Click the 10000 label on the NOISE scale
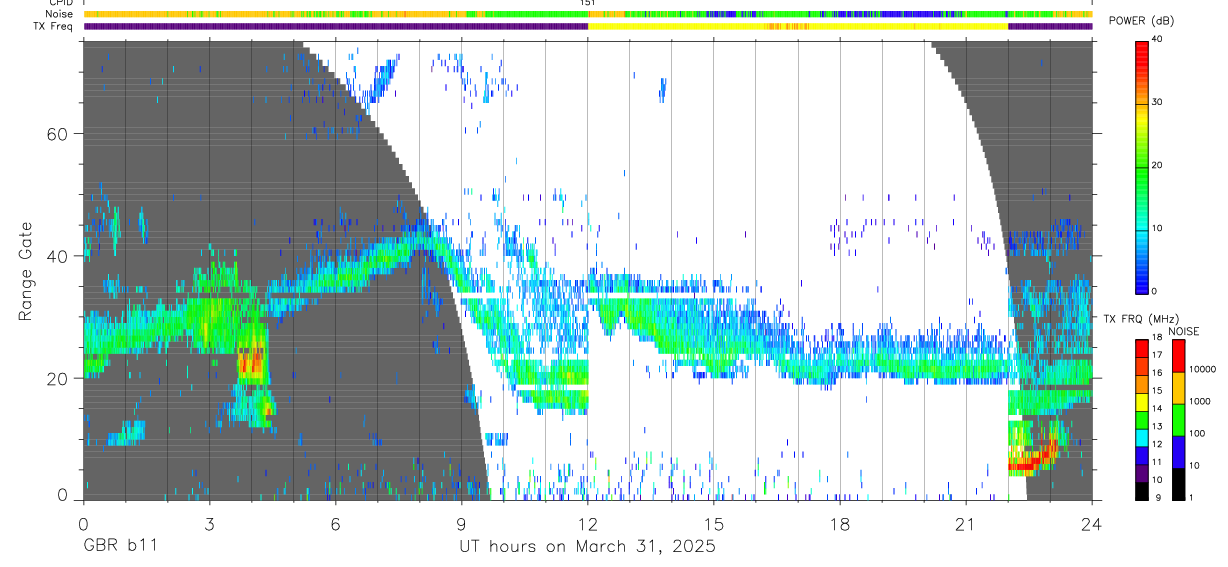1228x567 pixels. (x=1202, y=369)
